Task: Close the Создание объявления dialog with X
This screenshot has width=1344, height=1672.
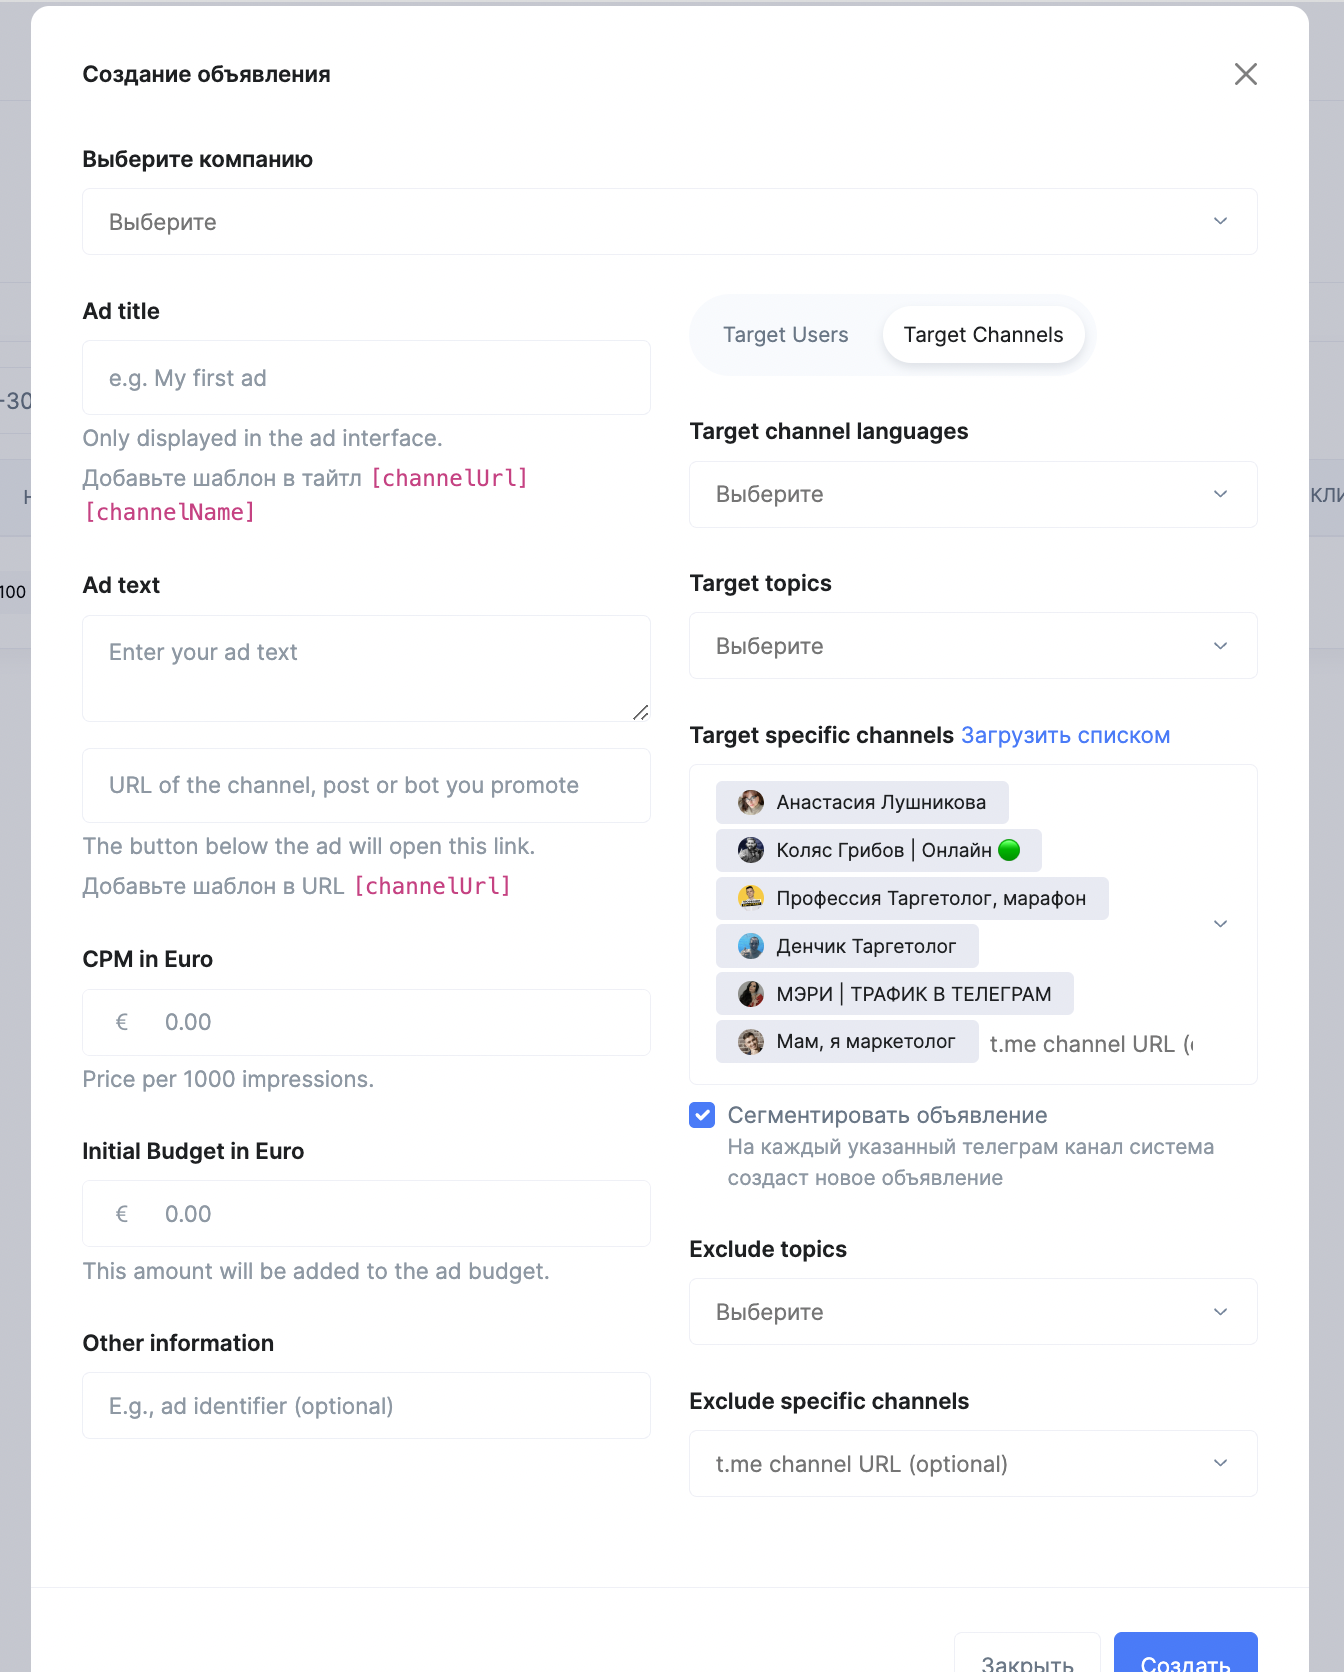Action: tap(1245, 74)
